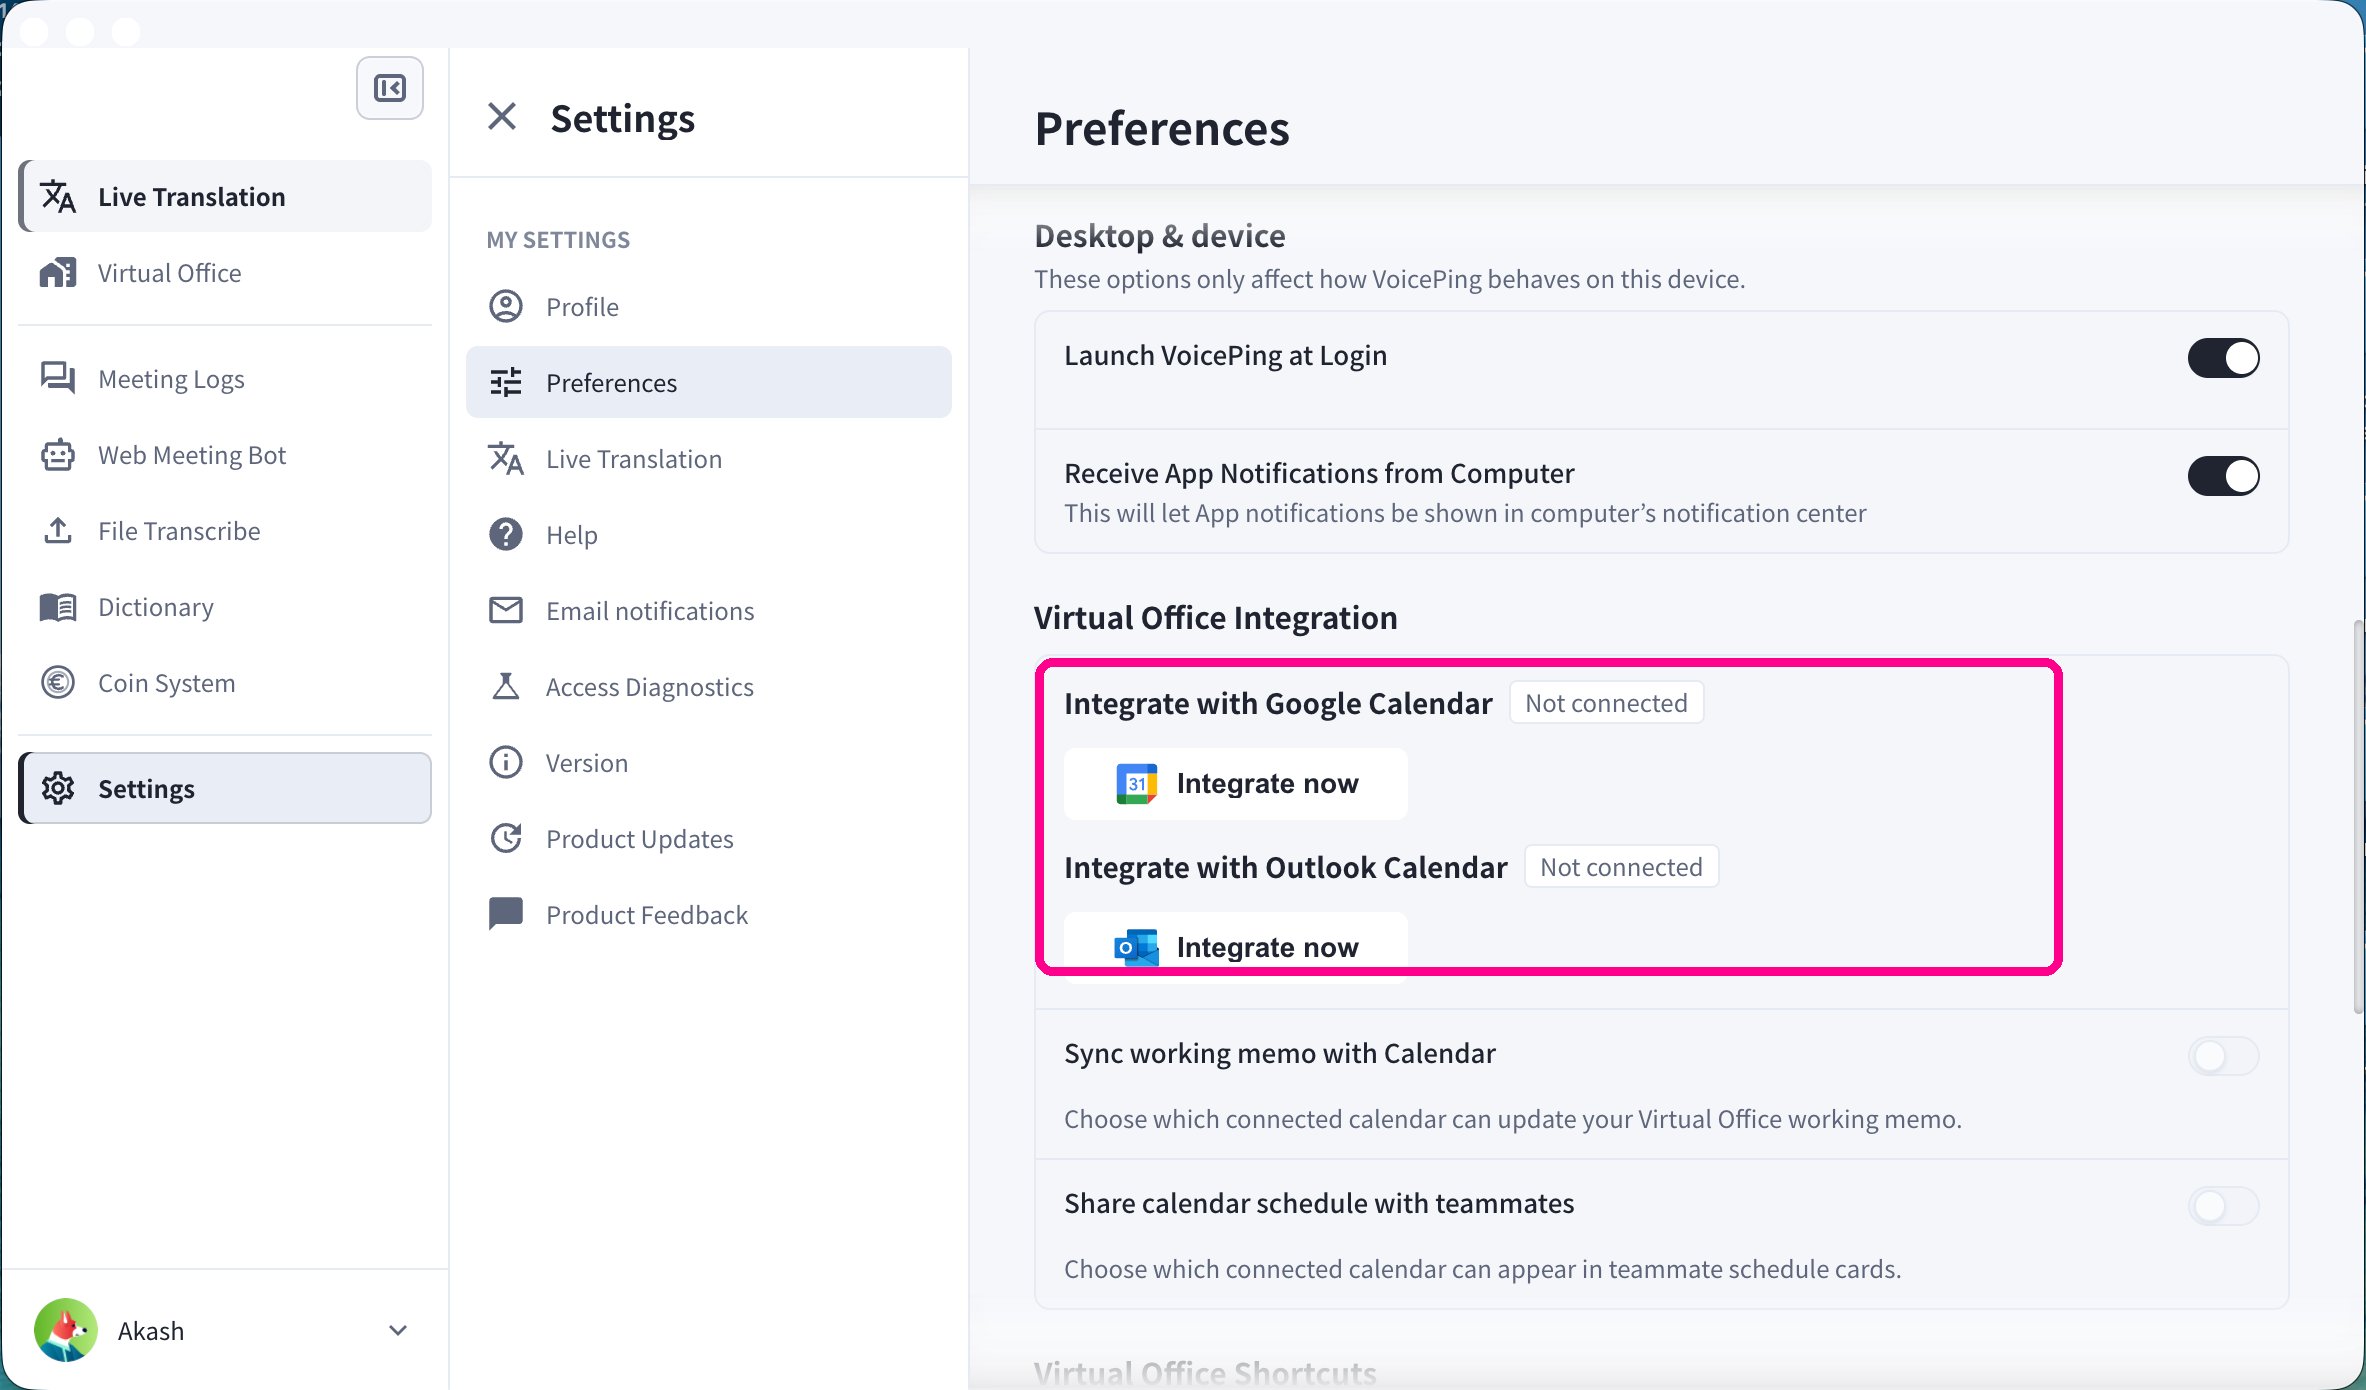
Task: Click the Live Translation icon in settings list
Action: 506,459
